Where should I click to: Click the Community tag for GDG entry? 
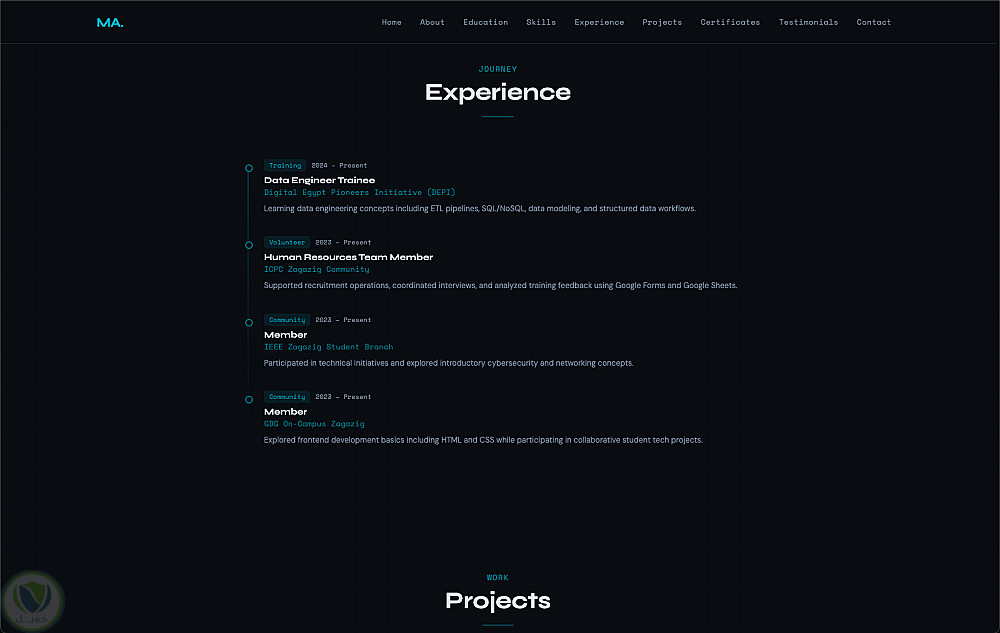tap(287, 397)
